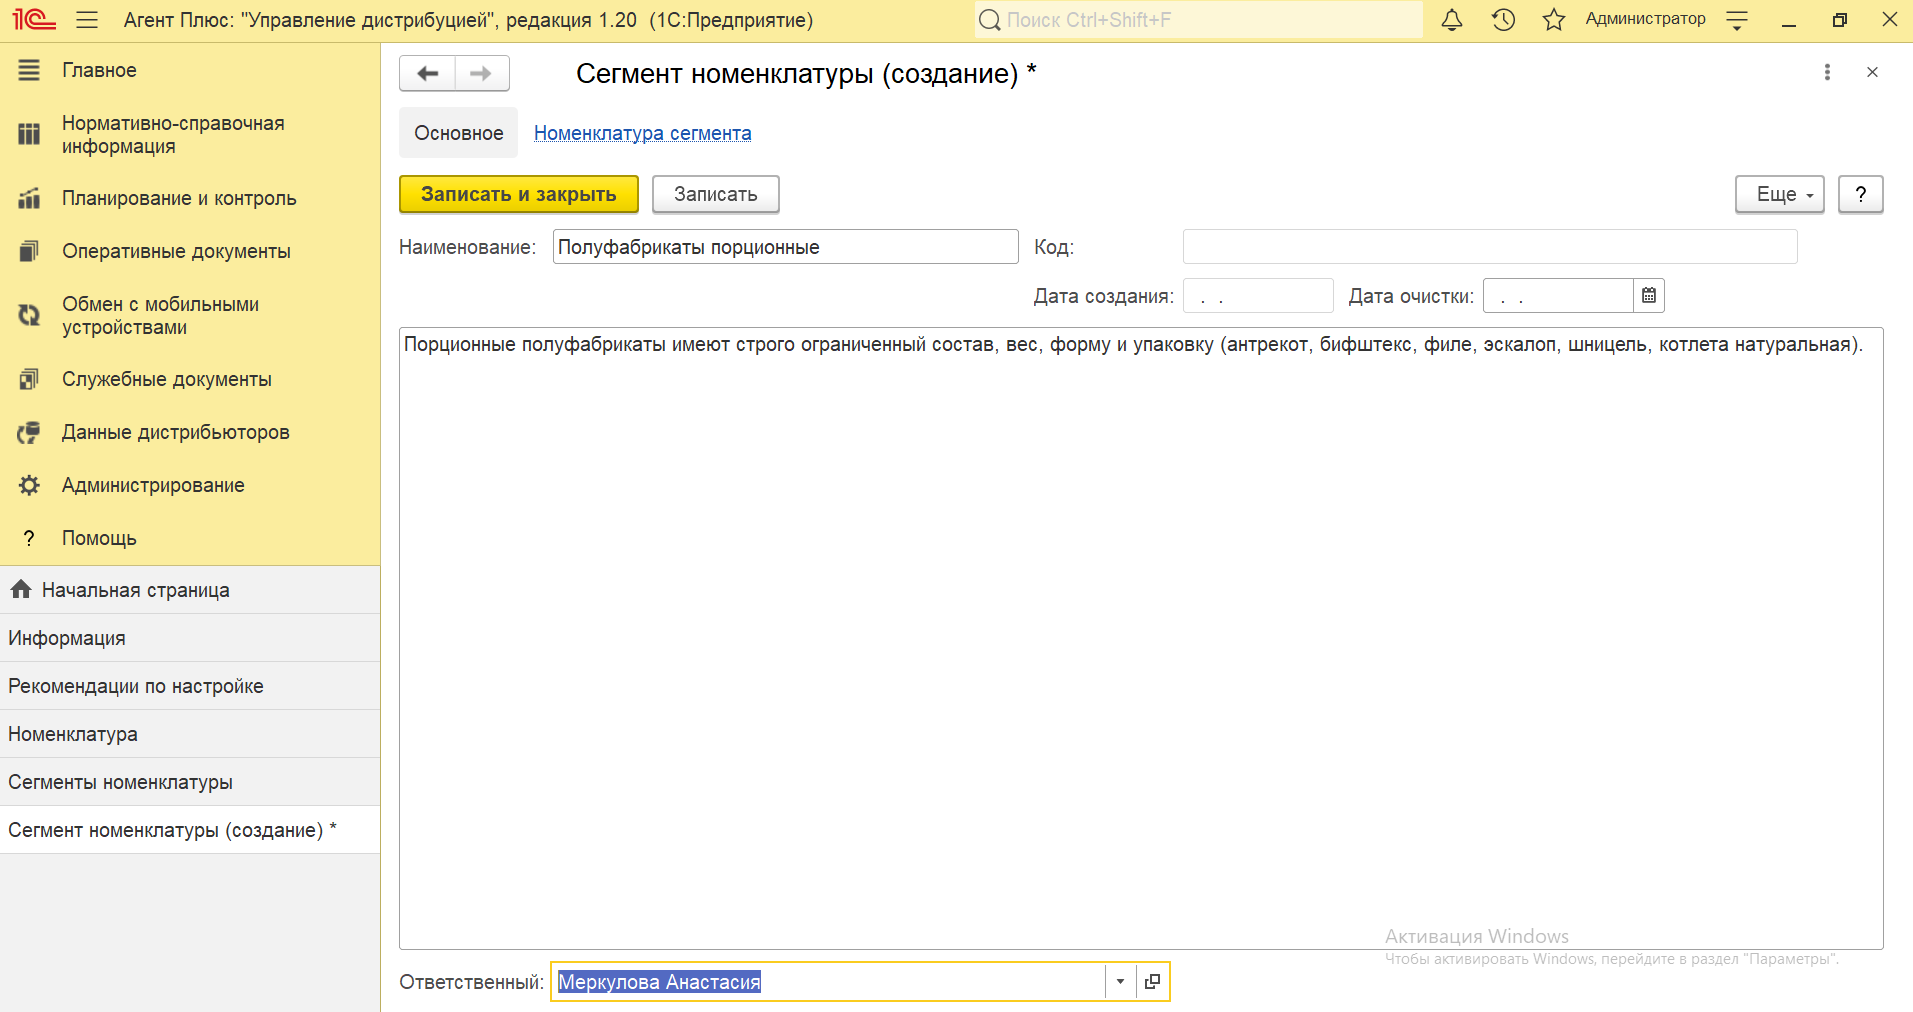The height and width of the screenshot is (1012, 1913).
Task: Switch to the Основное tab
Action: click(459, 133)
